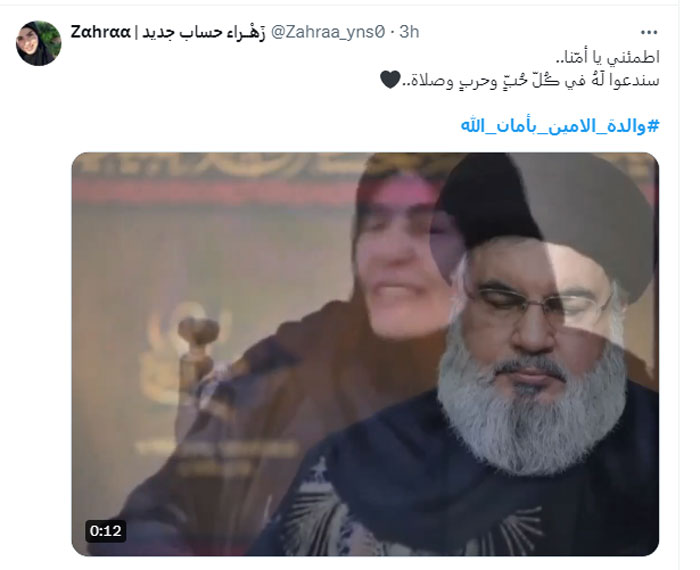Click the black heart emoji in the tweet
The height and width of the screenshot is (570, 700).
coord(390,80)
